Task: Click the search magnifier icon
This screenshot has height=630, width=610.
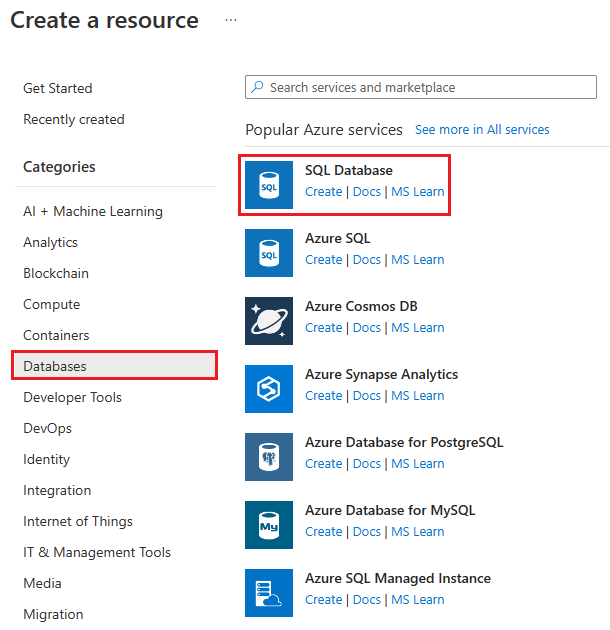Action: coord(257,87)
